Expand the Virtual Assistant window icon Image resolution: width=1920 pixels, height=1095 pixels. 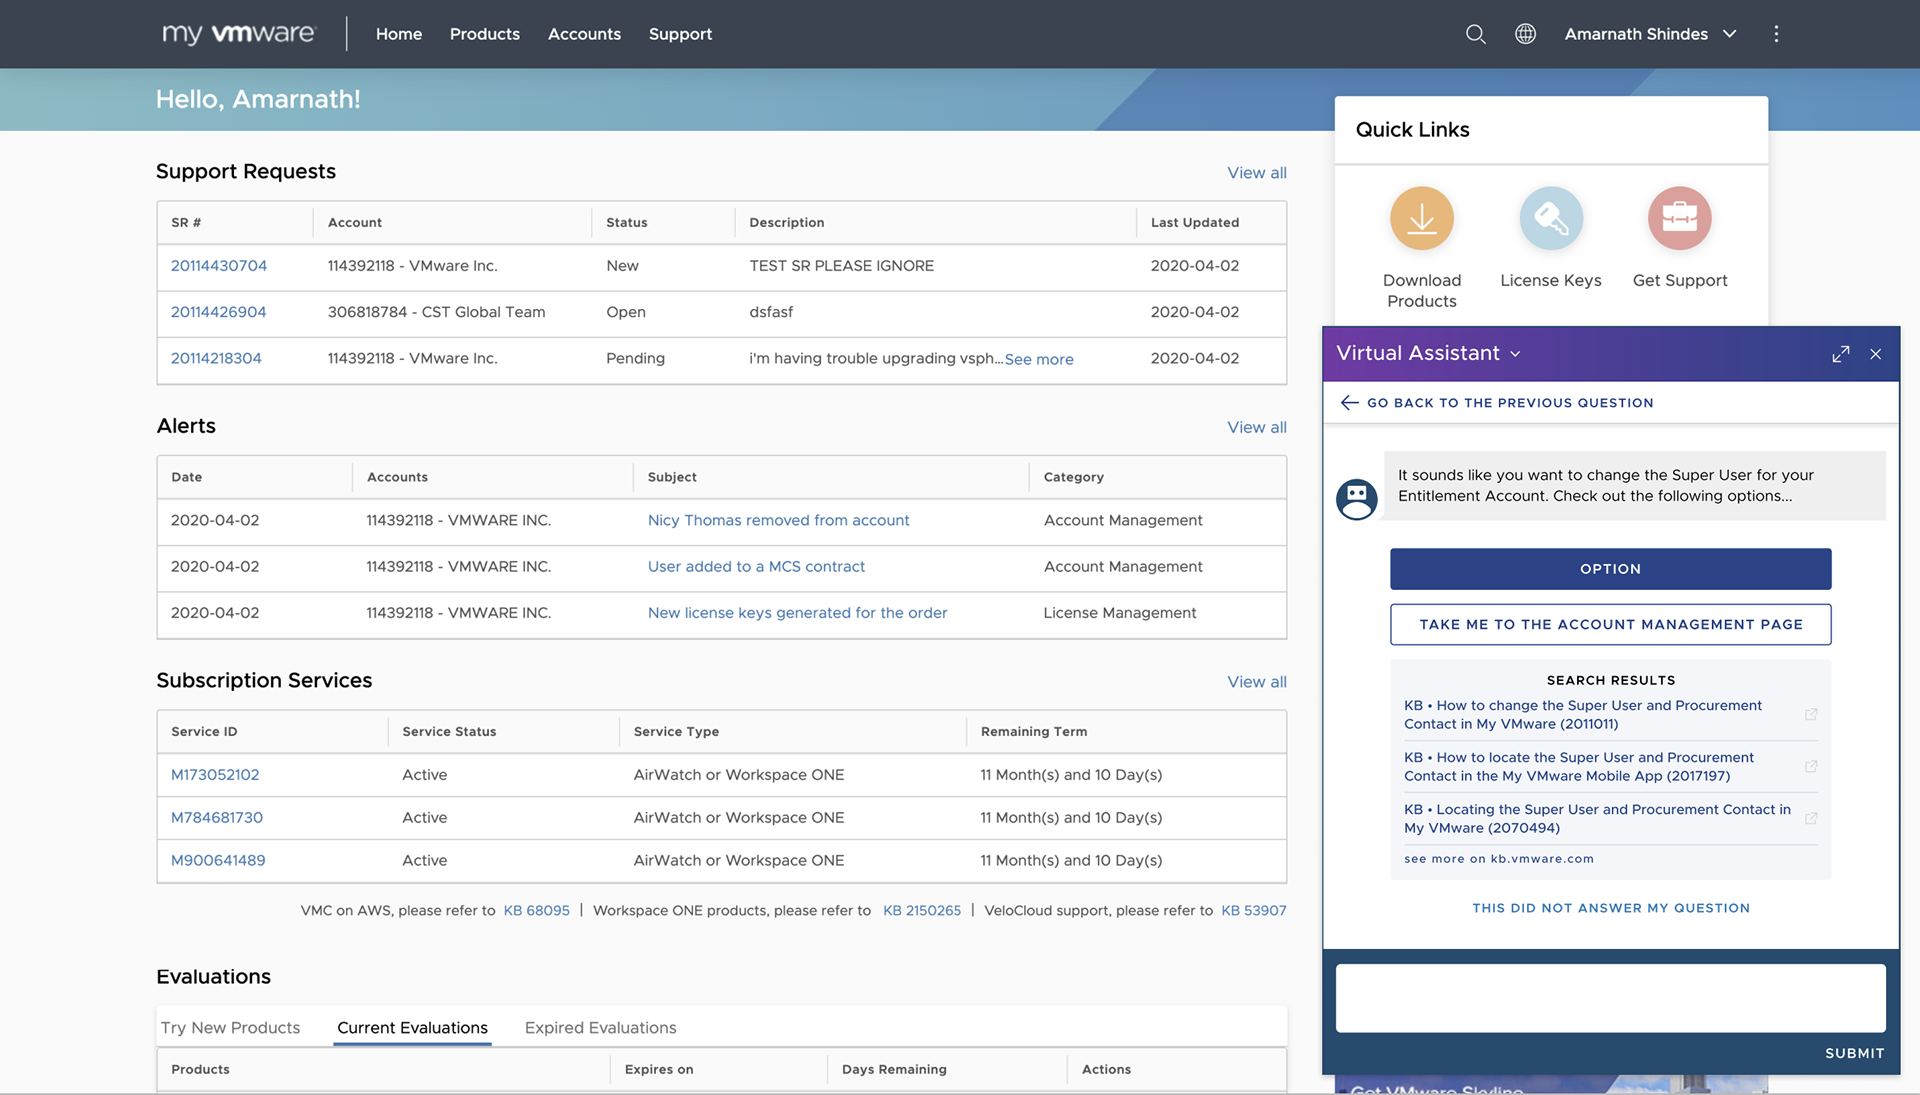(x=1840, y=354)
